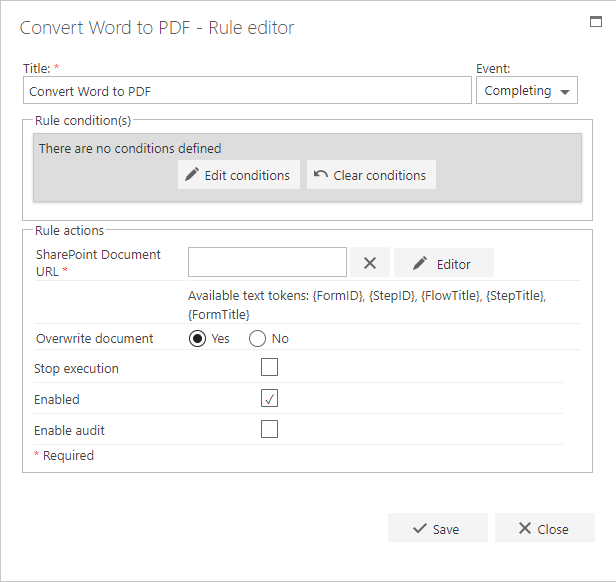This screenshot has height=582, width=616.
Task: Save the rule
Action: pos(438,528)
